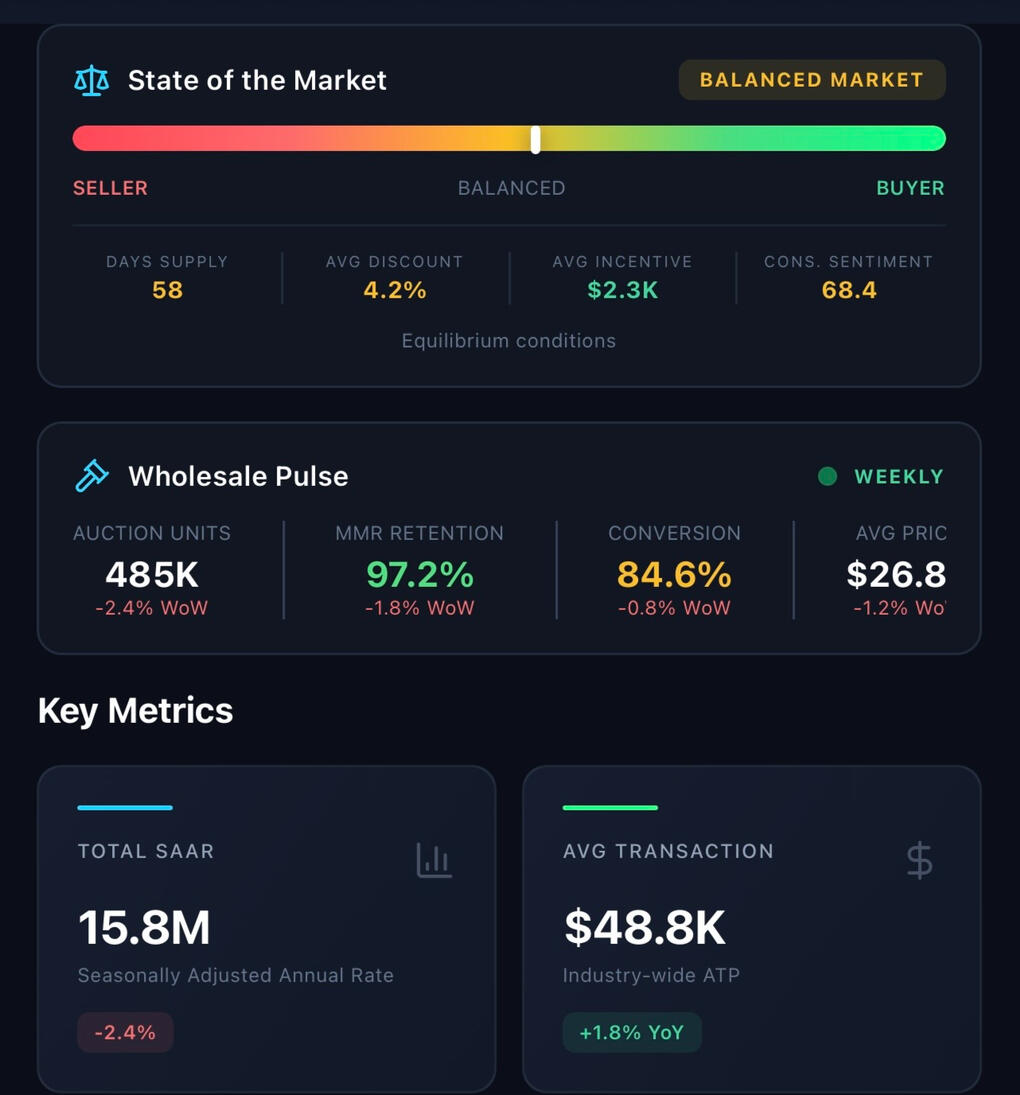Image resolution: width=1020 pixels, height=1095 pixels.
Task: Open the Conversion 84.6% stat
Action: coord(674,572)
